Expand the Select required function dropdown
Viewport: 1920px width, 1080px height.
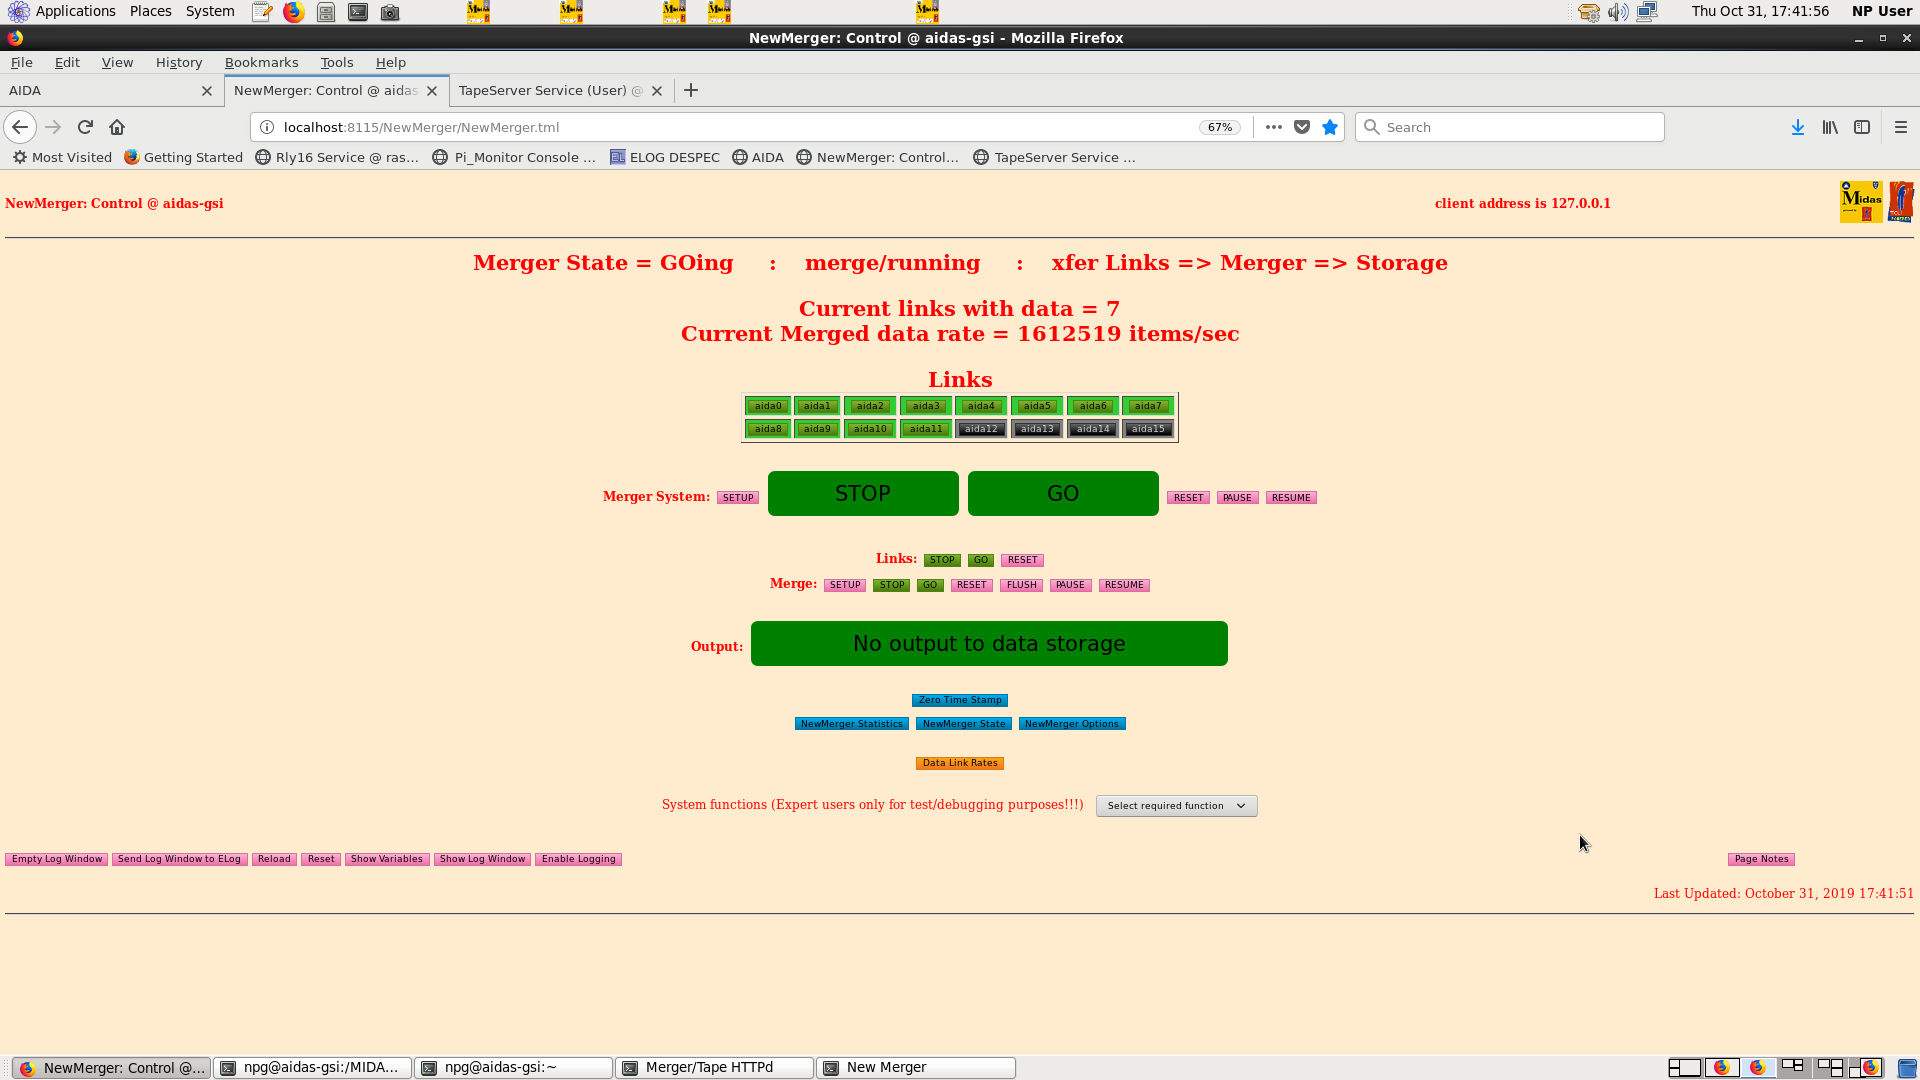[1176, 806]
